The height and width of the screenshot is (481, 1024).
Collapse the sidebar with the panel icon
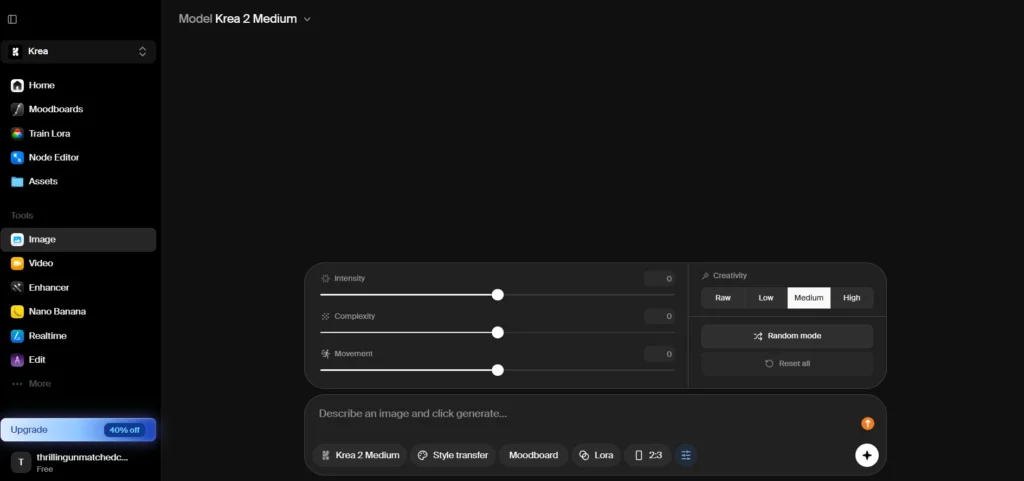click(x=12, y=20)
